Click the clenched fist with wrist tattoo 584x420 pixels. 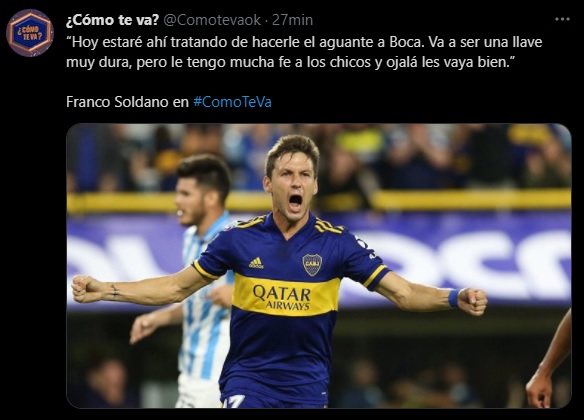[x=87, y=289]
